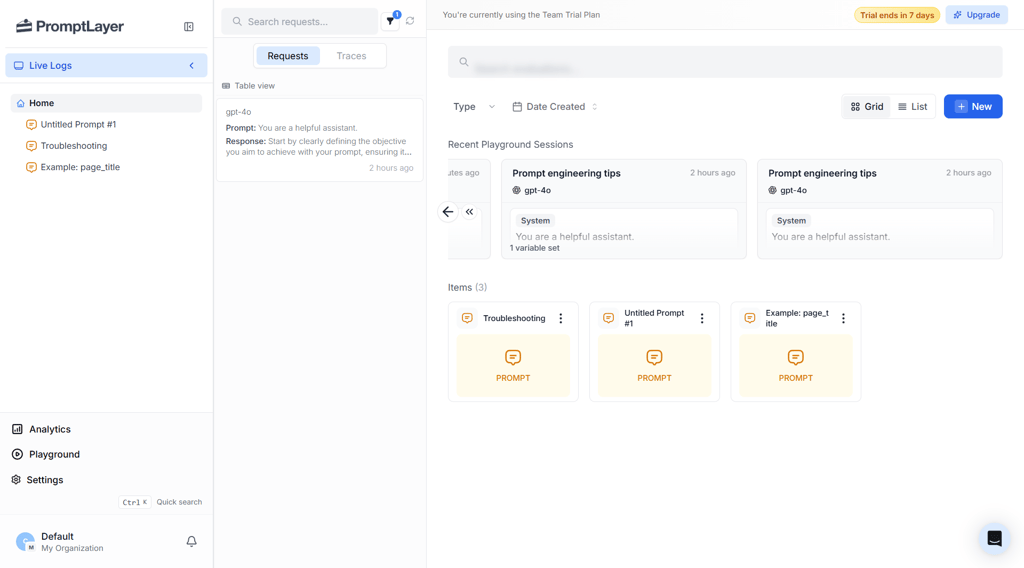Open Analytics page

pyautogui.click(x=50, y=429)
